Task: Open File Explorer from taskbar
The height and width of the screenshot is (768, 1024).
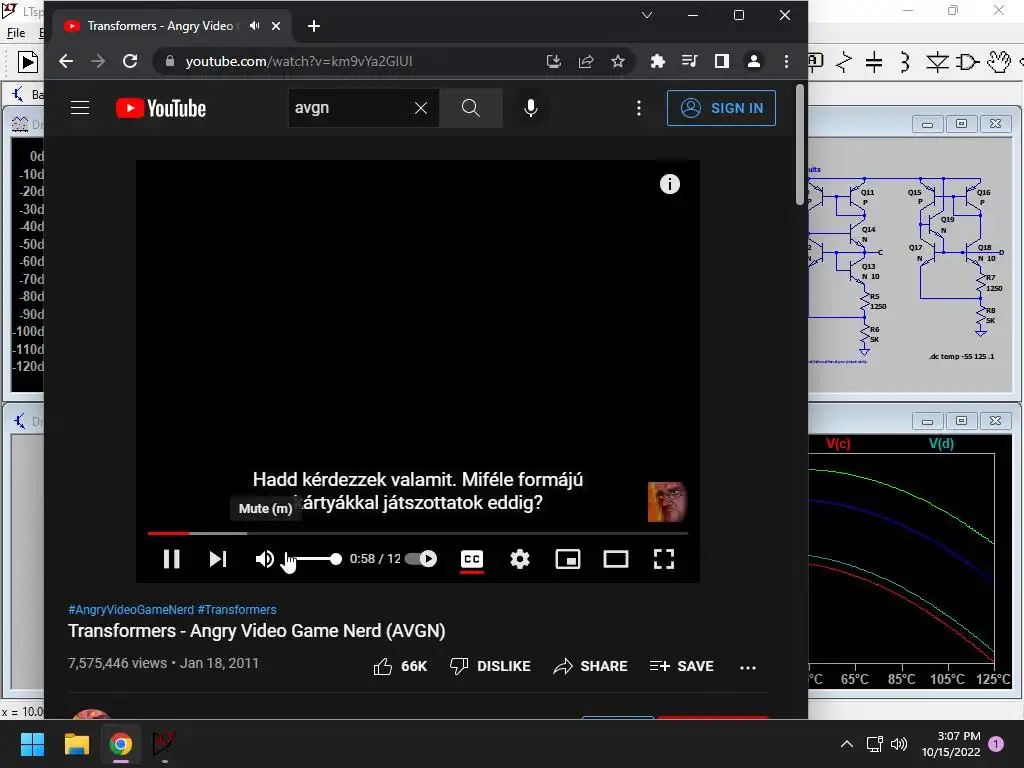Action: pyautogui.click(x=76, y=744)
